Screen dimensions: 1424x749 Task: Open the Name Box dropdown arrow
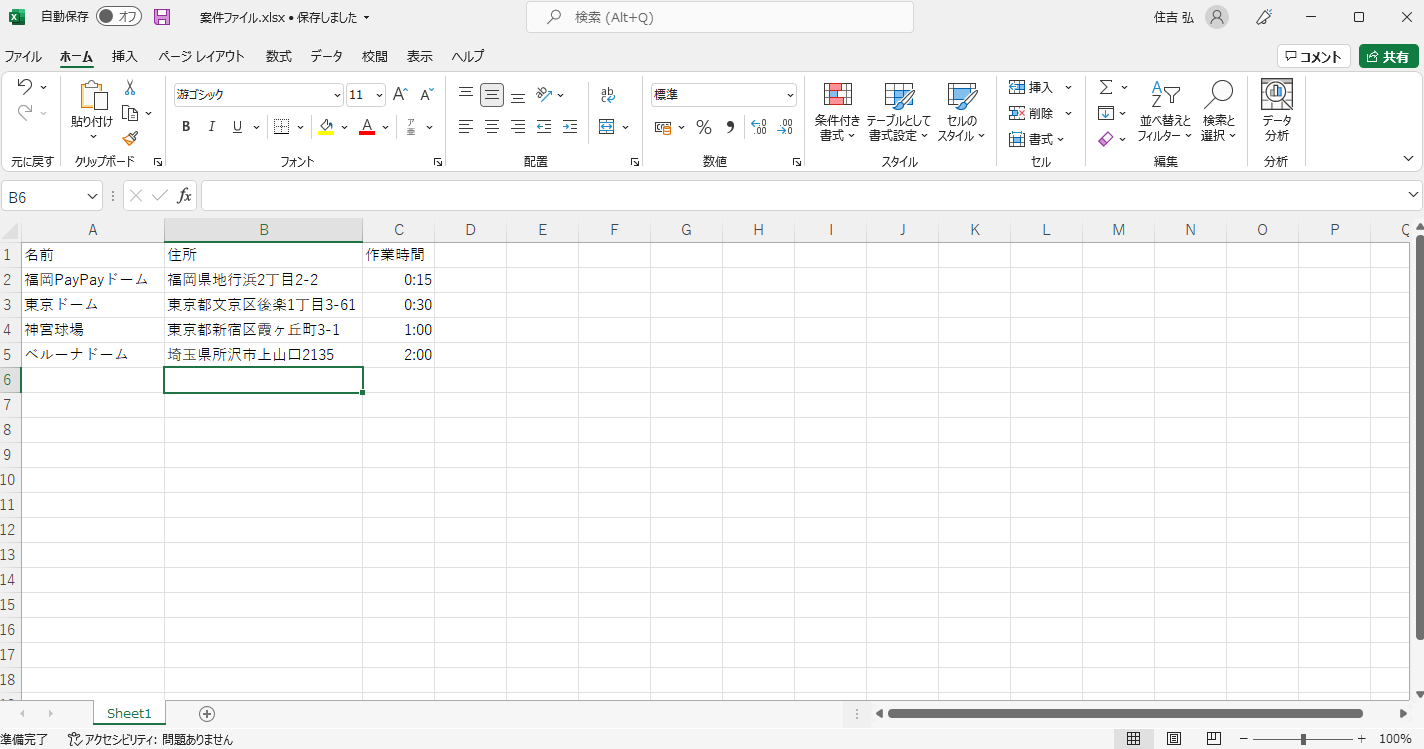click(93, 197)
